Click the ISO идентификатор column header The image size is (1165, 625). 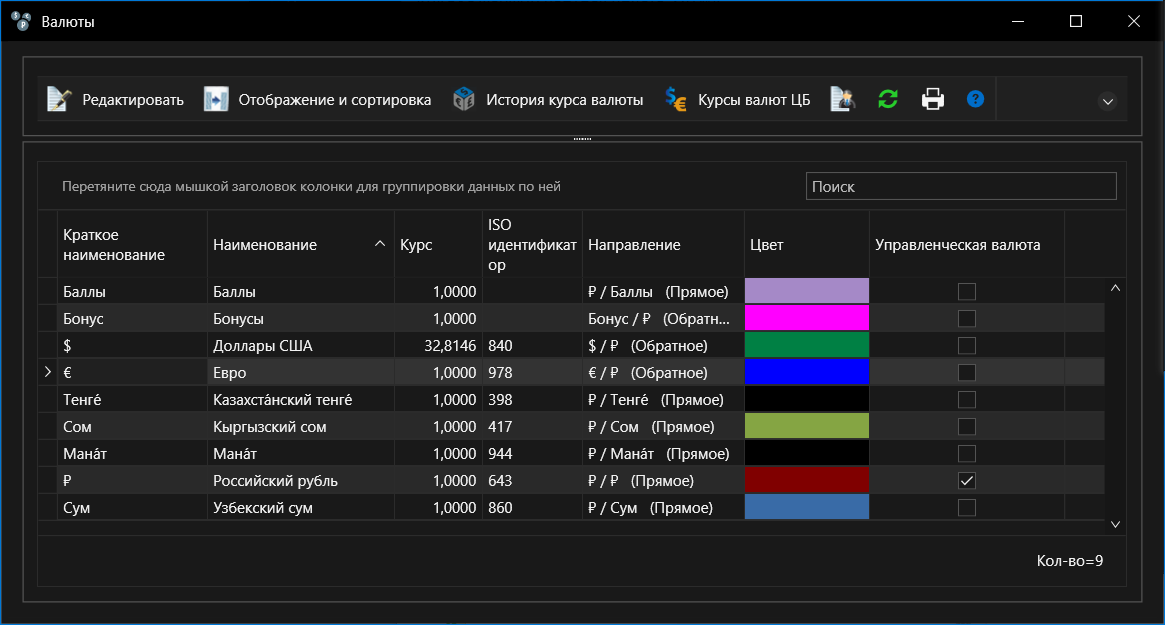click(x=532, y=245)
